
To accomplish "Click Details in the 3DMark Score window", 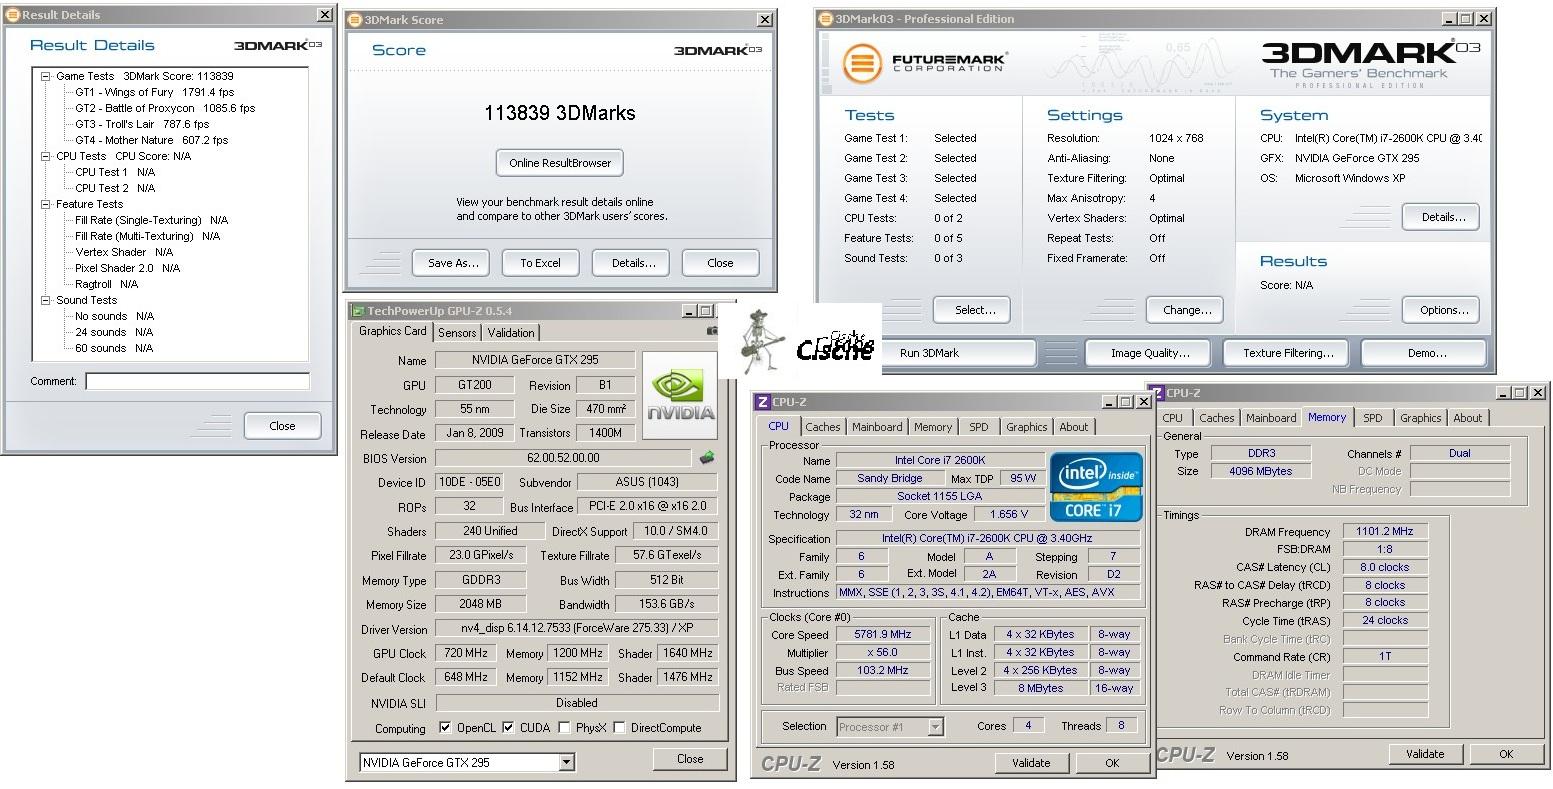I will (x=633, y=263).
